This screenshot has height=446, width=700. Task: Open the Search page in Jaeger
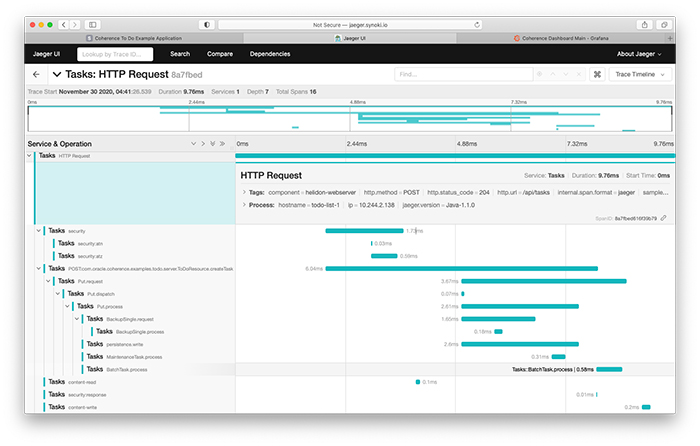point(180,54)
